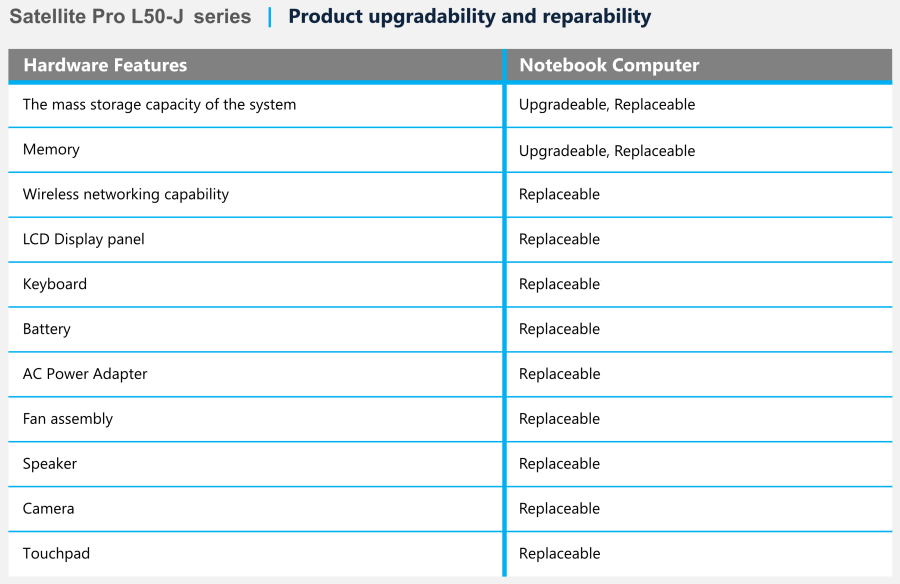Select the "Product upgradability and reparability" heading

469,17
